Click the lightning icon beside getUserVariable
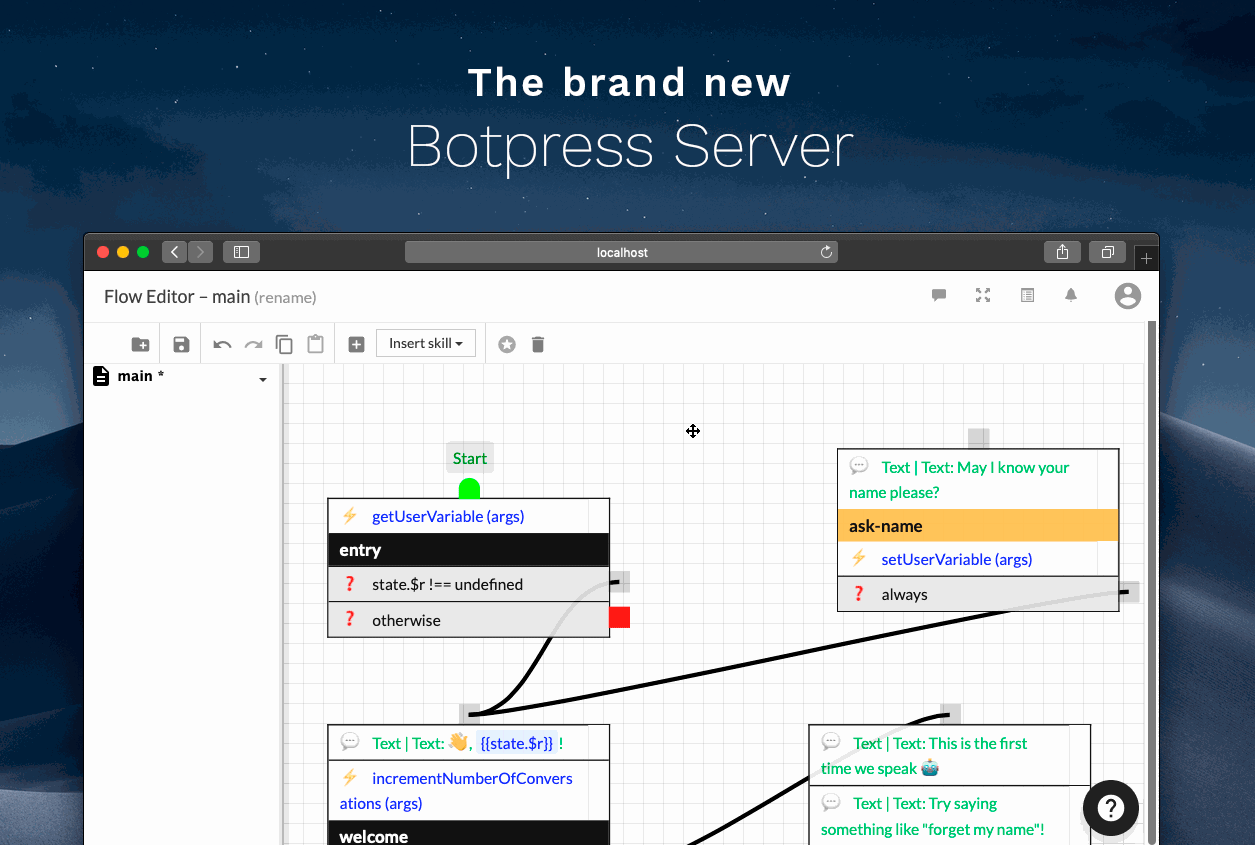Image resolution: width=1255 pixels, height=845 pixels. click(x=350, y=516)
